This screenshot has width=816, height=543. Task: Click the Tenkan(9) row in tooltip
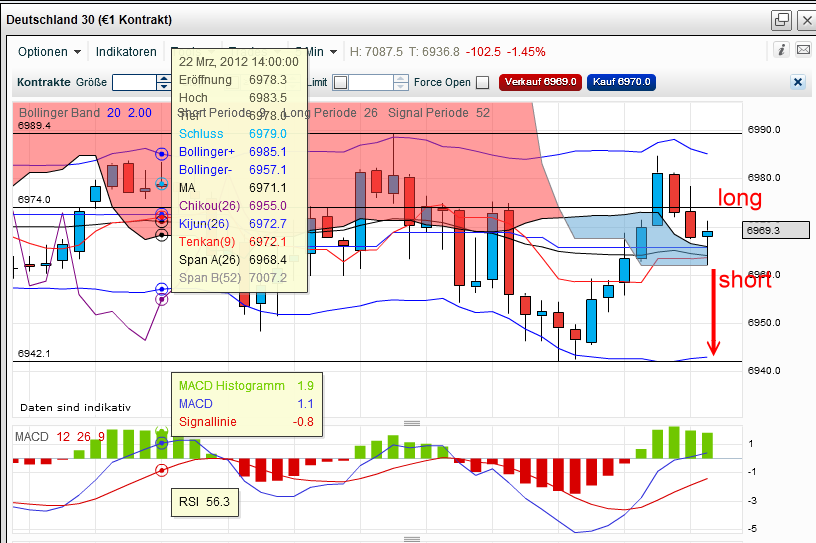click(x=233, y=242)
